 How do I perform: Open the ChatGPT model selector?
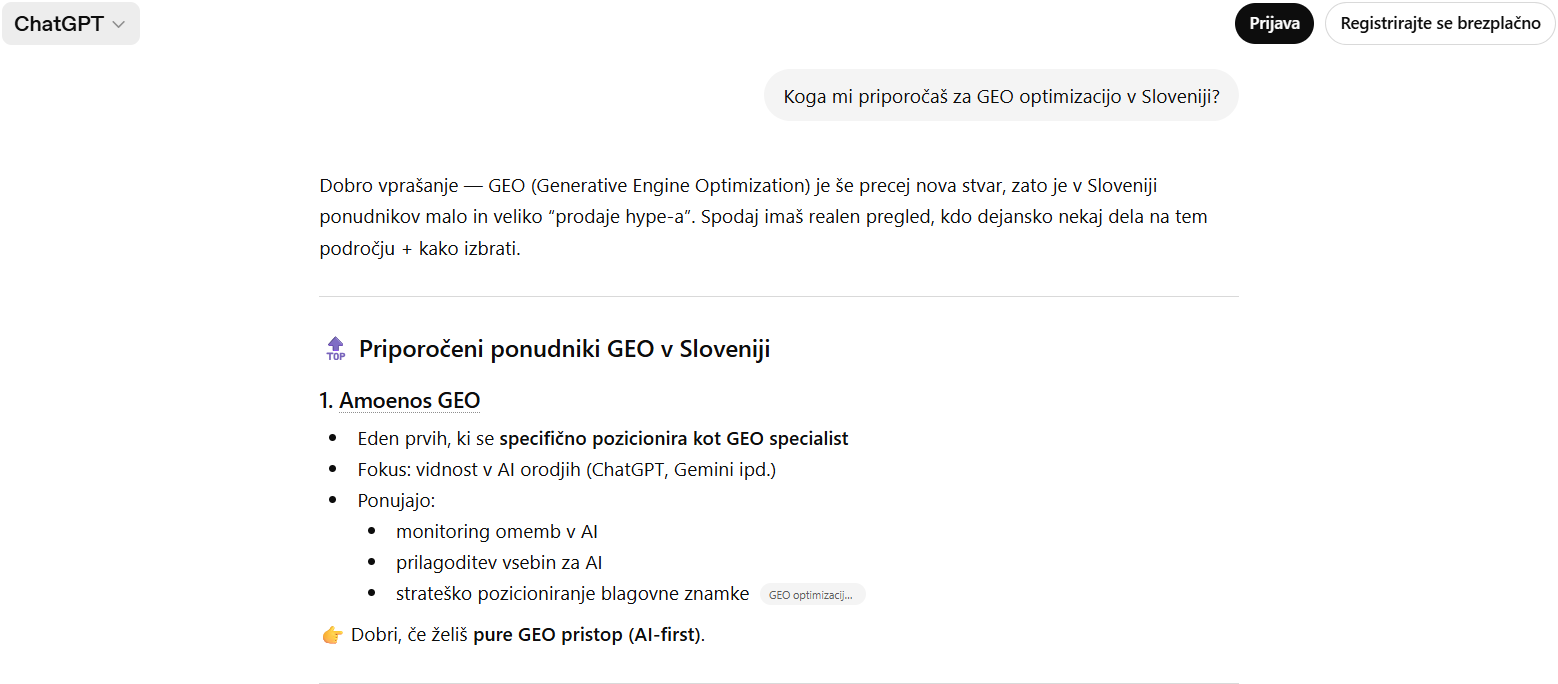70,23
